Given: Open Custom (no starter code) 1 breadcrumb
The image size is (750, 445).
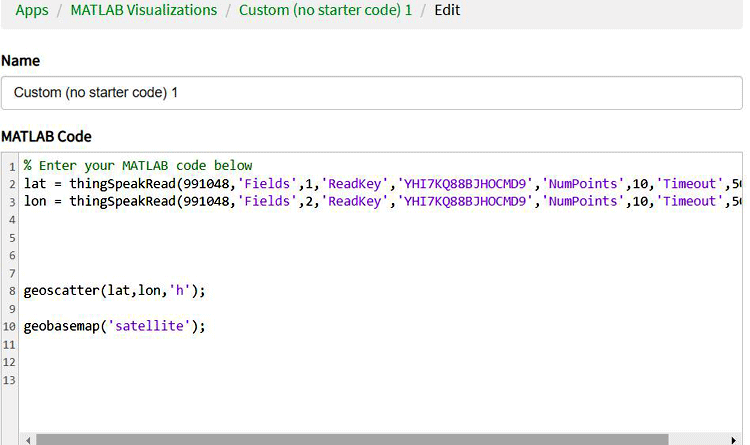Looking at the screenshot, I should (x=325, y=10).
